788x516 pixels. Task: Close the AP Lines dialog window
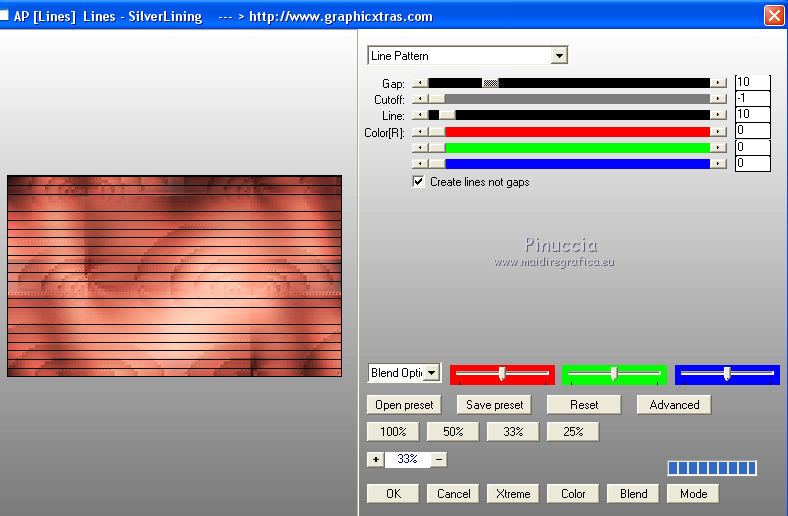pyautogui.click(x=774, y=15)
